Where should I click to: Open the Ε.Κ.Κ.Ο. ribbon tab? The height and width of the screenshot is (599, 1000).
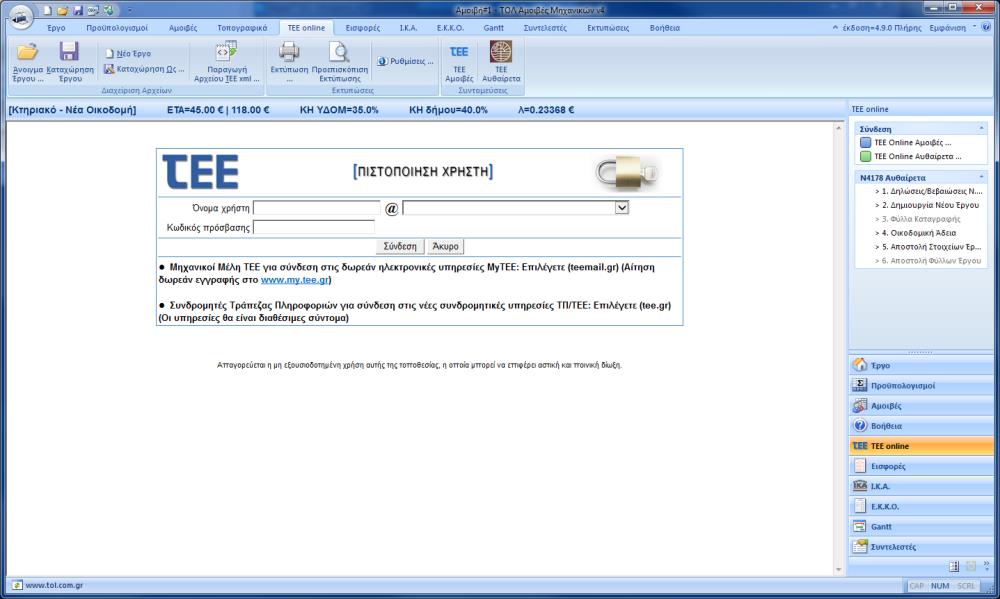[450, 28]
